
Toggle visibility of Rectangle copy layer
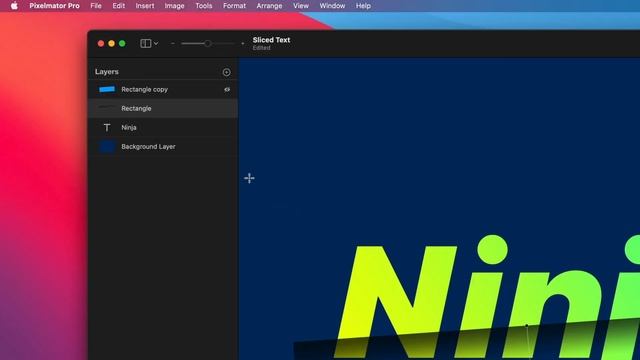pos(227,89)
